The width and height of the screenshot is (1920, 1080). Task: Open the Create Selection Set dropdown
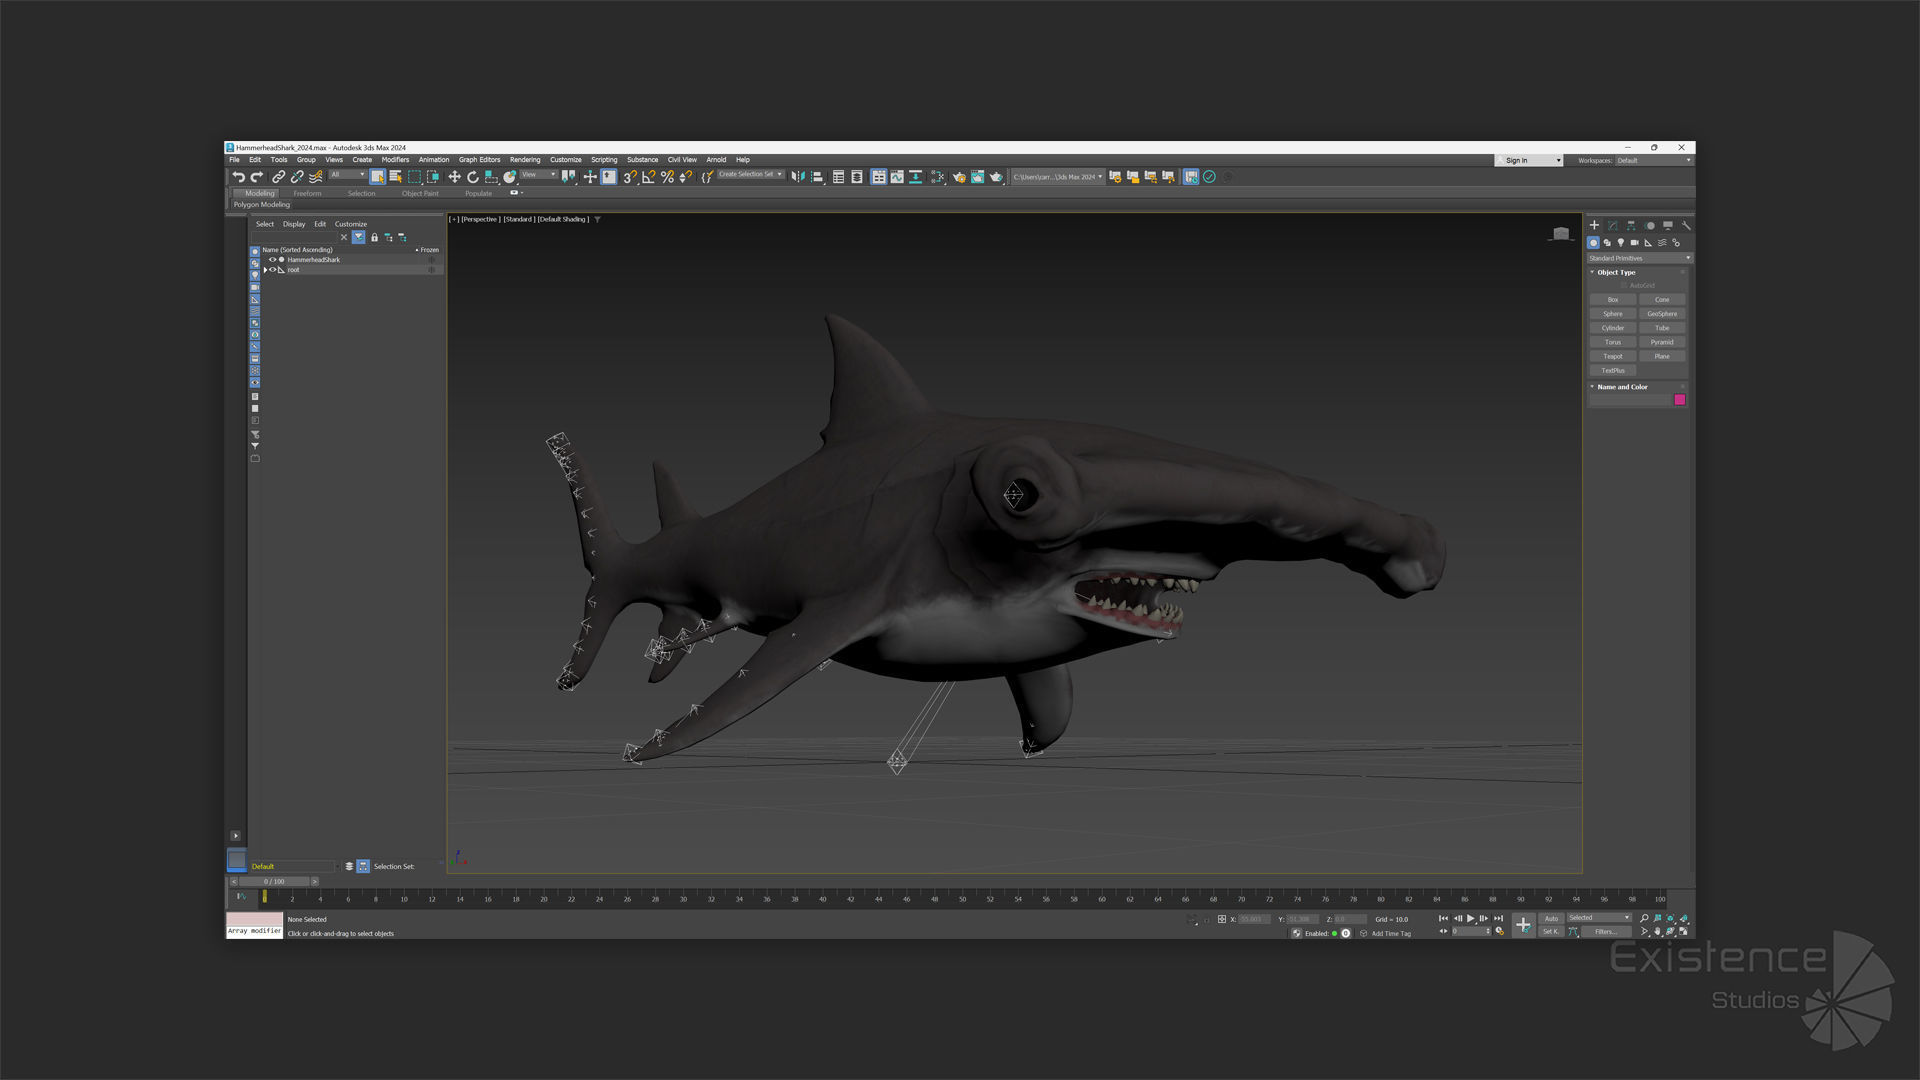click(x=751, y=175)
